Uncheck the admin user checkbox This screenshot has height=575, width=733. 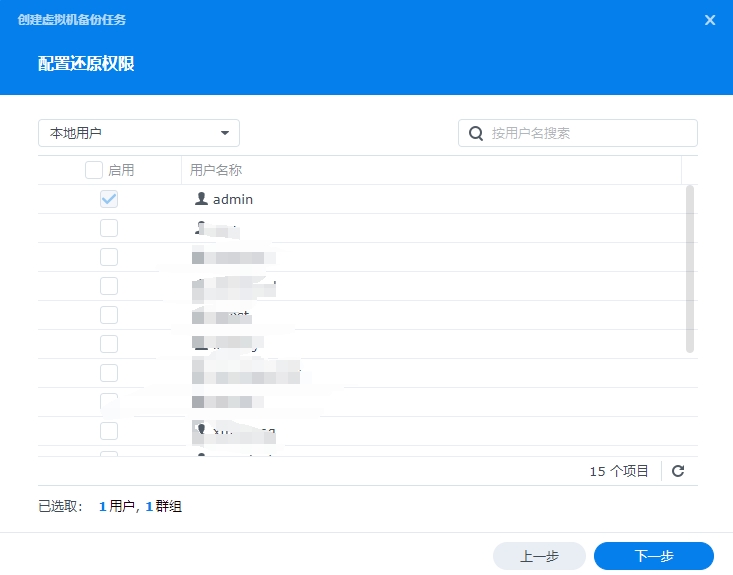point(109,199)
